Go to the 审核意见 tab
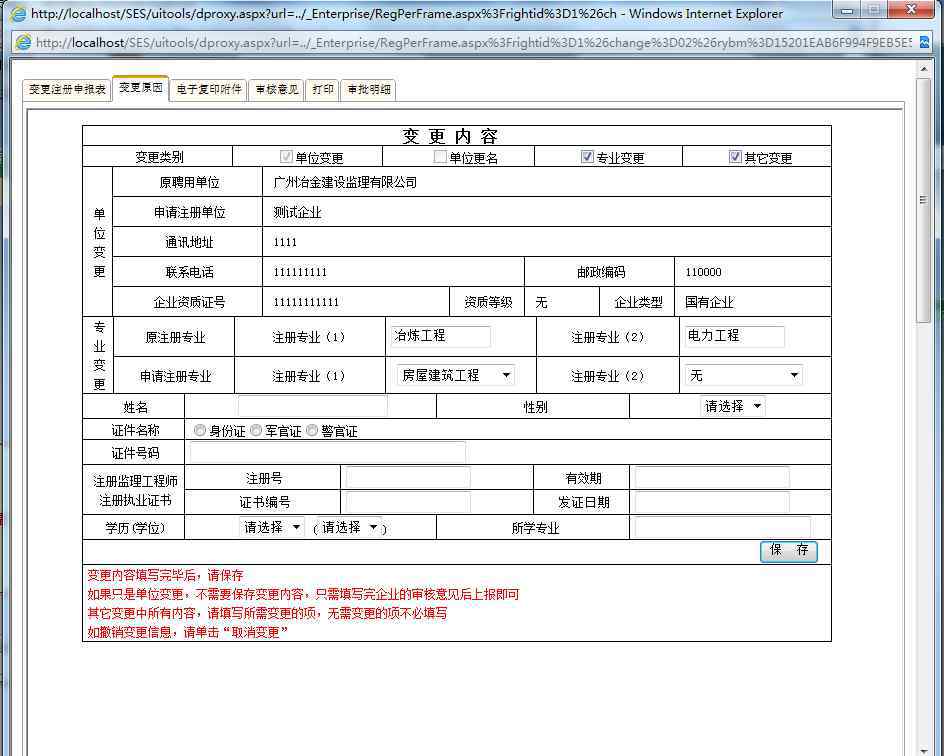Screen dimensions: 944x756 click(276, 89)
